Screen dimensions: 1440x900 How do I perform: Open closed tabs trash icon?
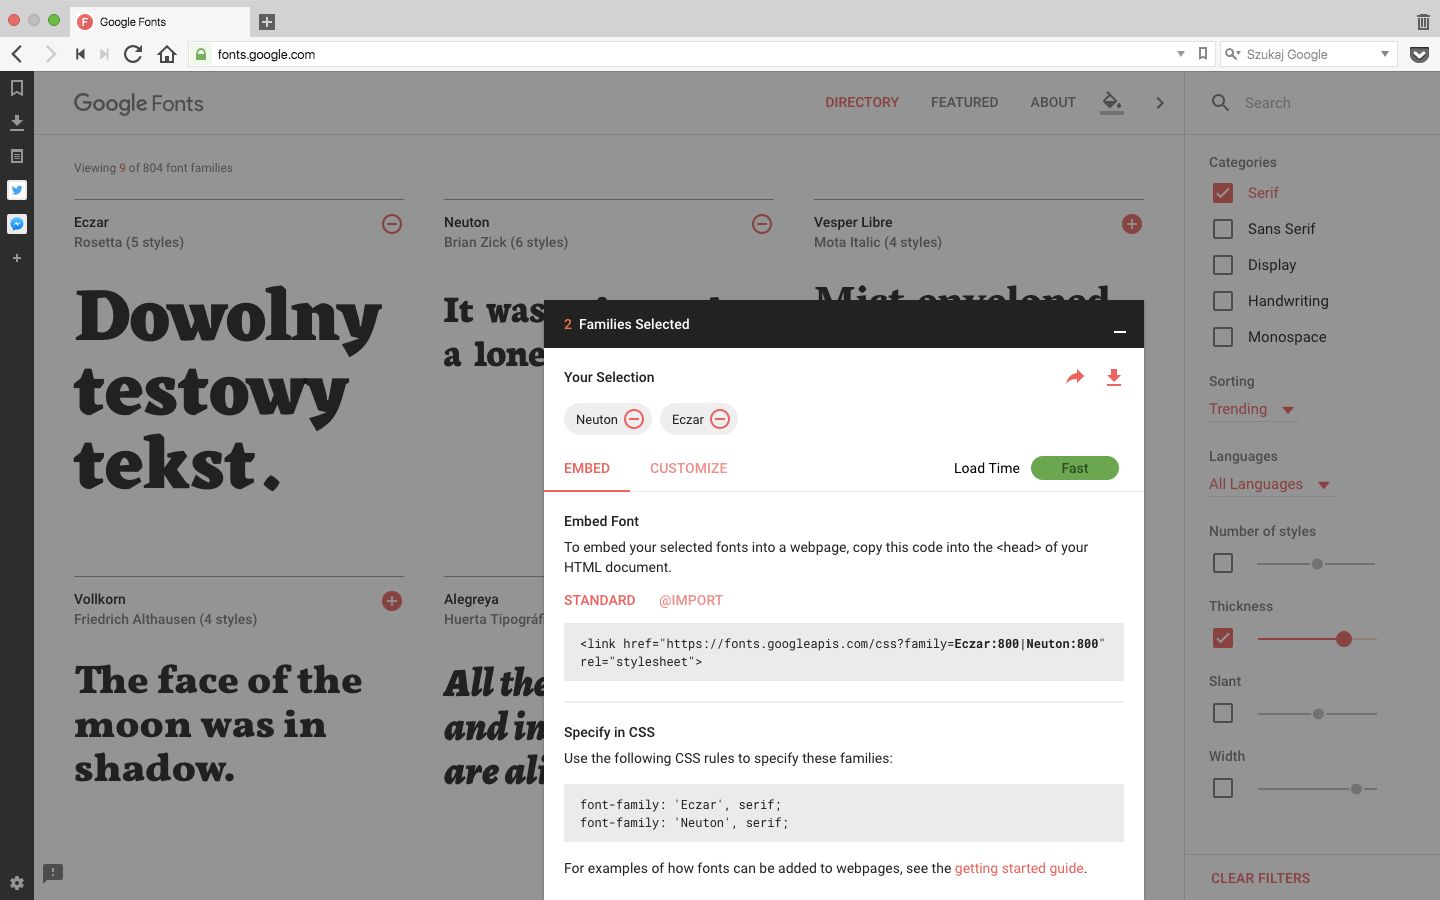click(x=1423, y=21)
